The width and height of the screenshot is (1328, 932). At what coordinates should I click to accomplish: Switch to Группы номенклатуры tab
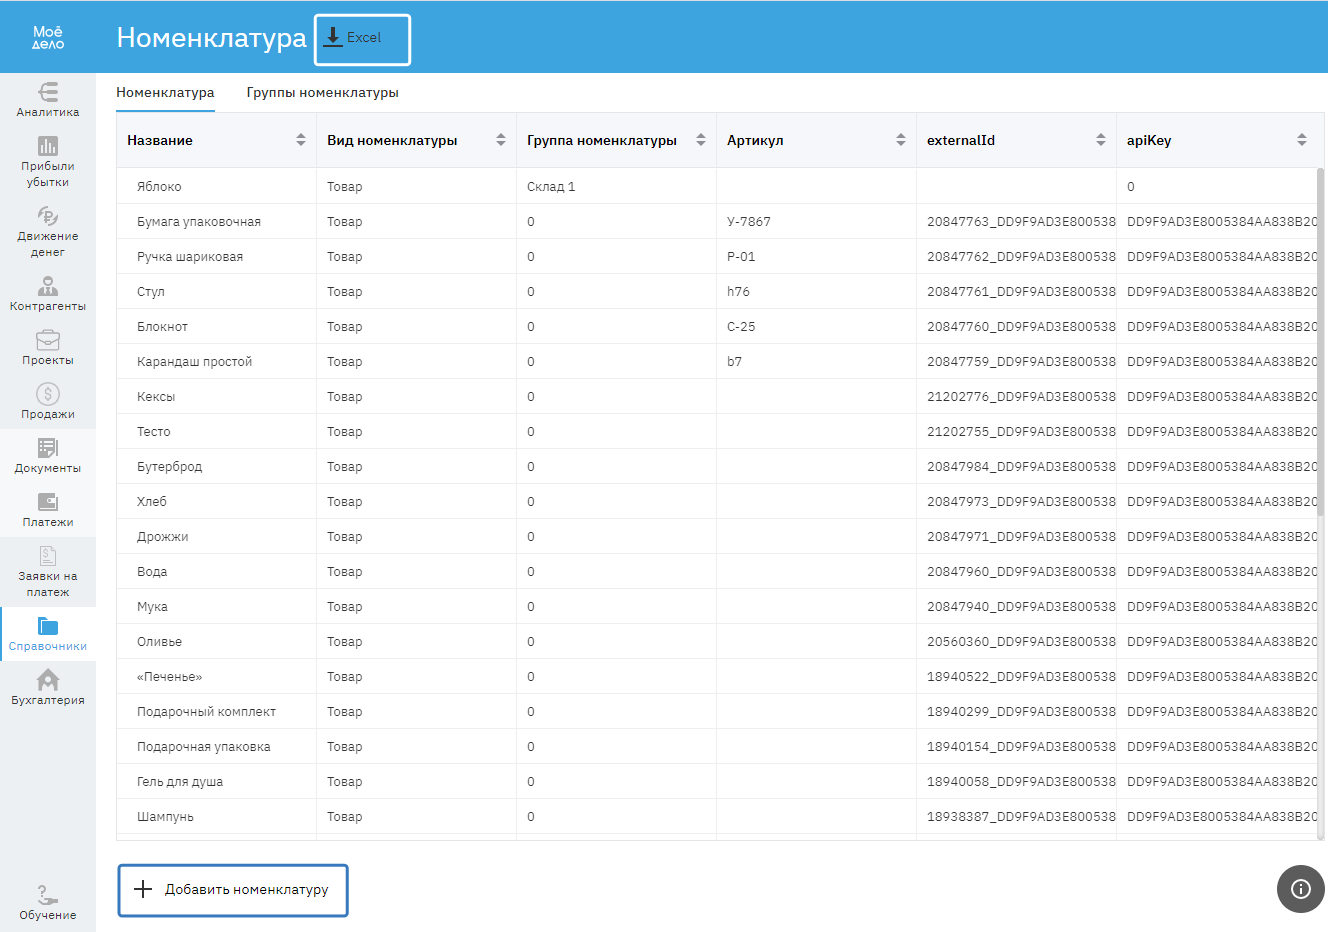pyautogui.click(x=322, y=93)
